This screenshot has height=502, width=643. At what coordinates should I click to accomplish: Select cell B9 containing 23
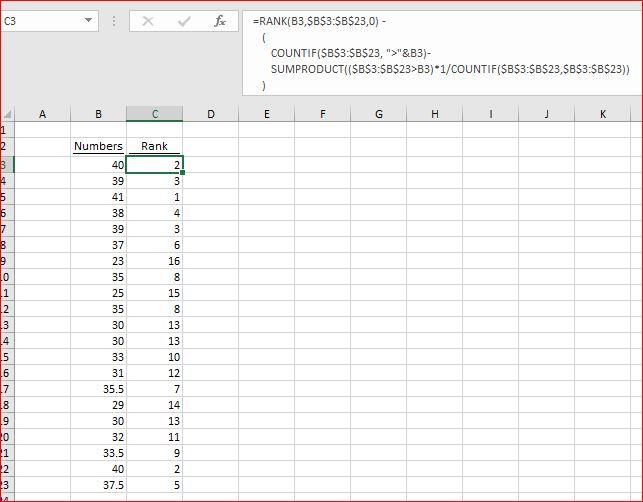[x=98, y=261]
